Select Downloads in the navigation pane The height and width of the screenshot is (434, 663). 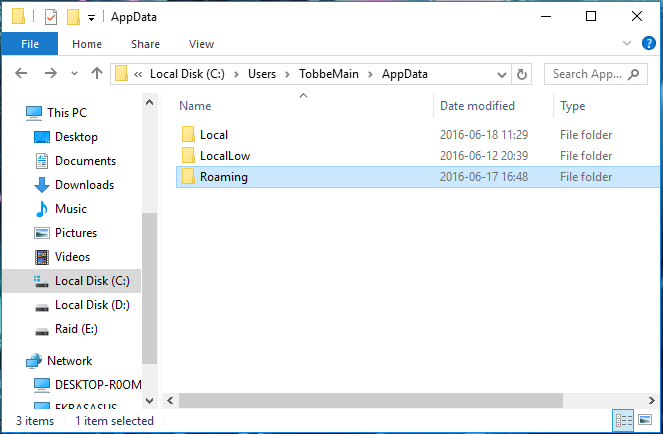(x=84, y=185)
